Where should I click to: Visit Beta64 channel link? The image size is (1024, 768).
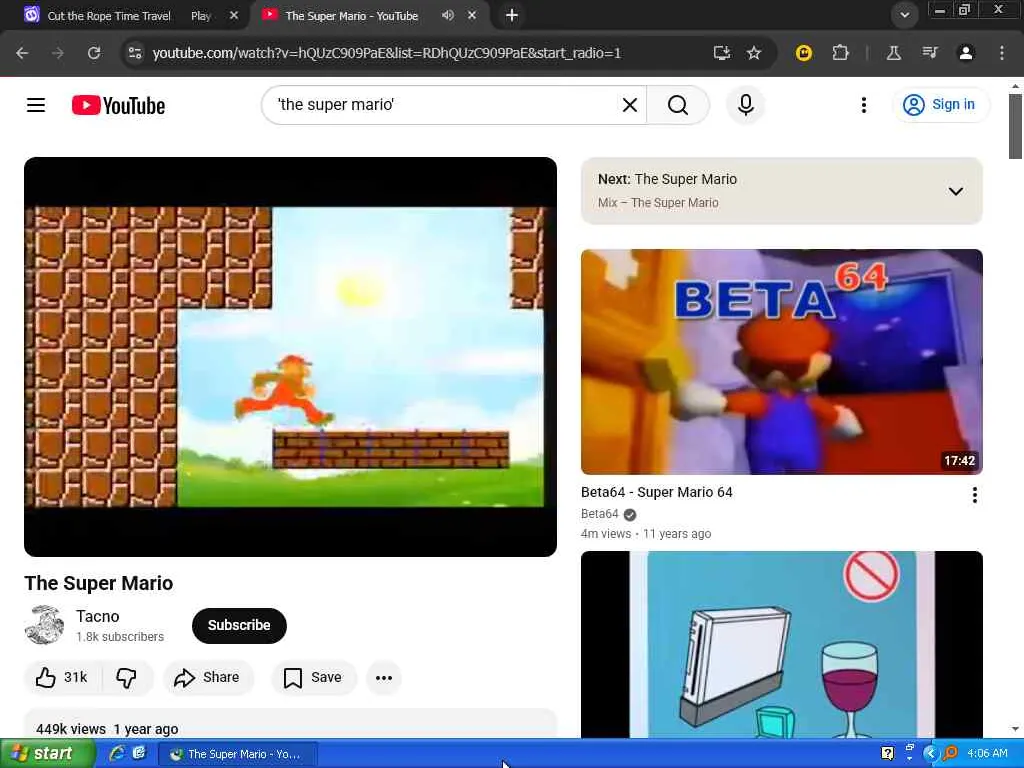600,514
